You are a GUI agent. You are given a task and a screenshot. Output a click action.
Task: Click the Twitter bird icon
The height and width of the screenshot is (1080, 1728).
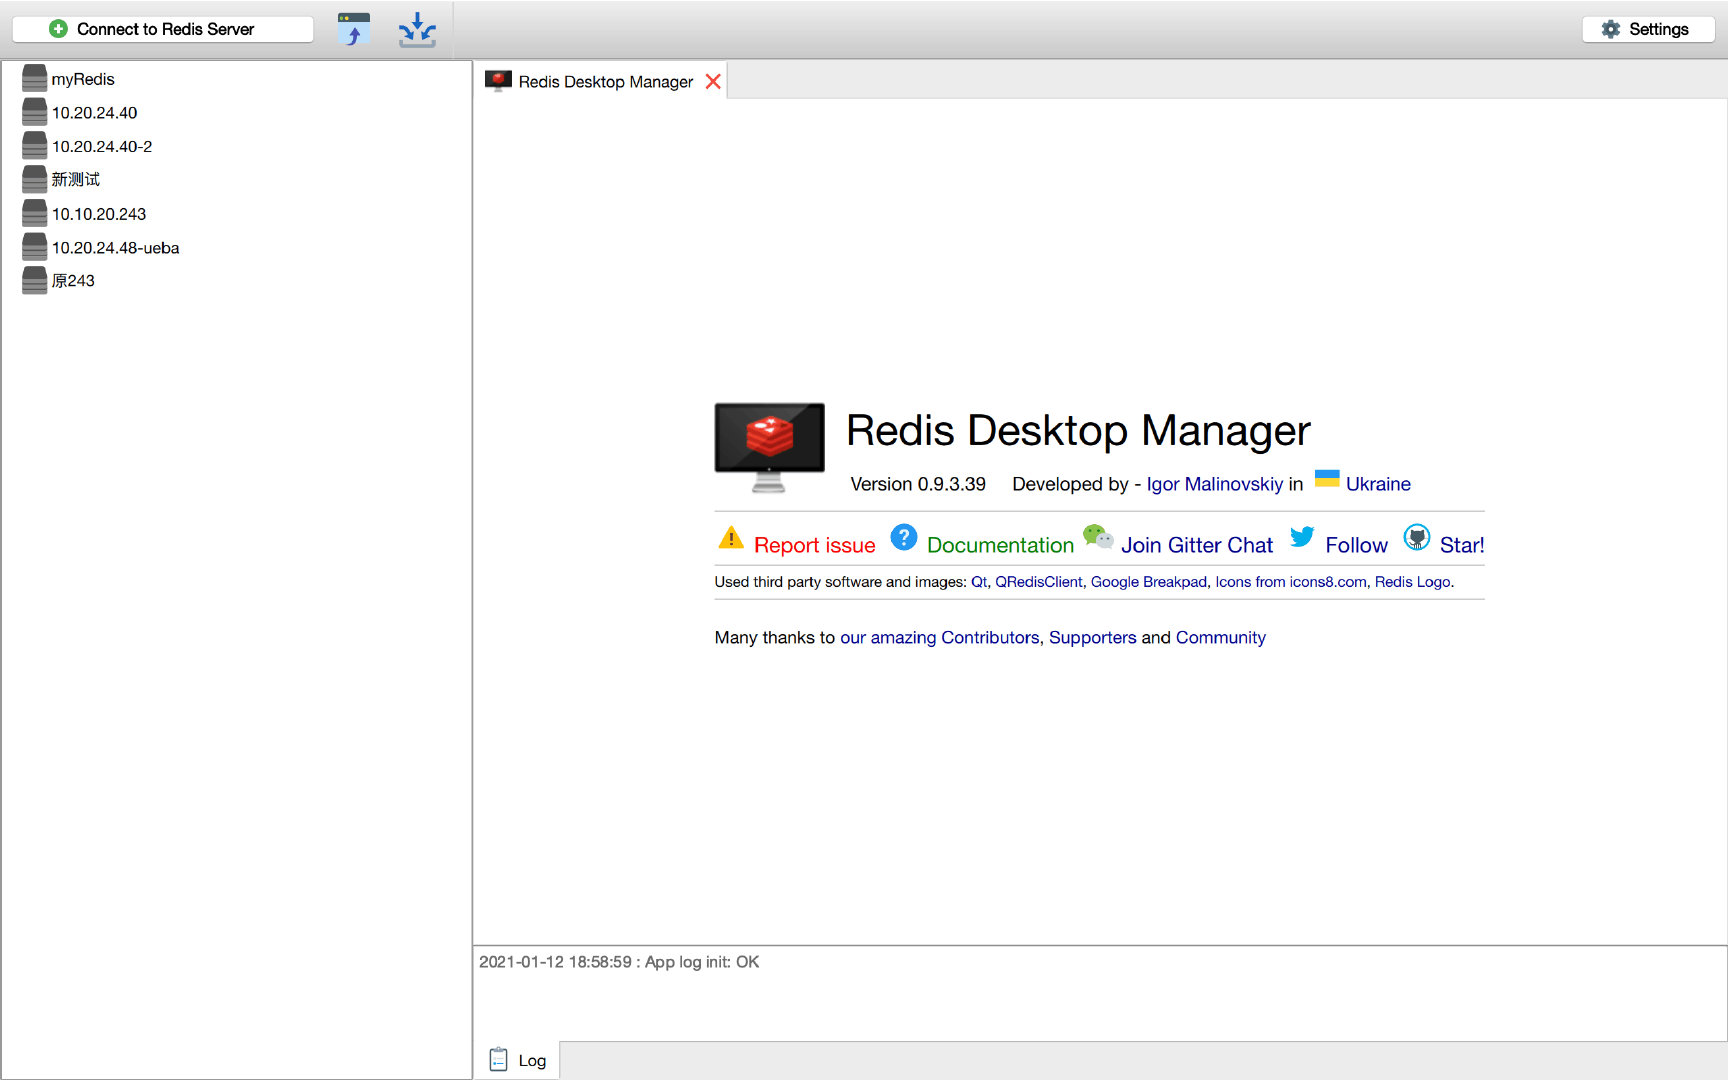tap(1302, 537)
